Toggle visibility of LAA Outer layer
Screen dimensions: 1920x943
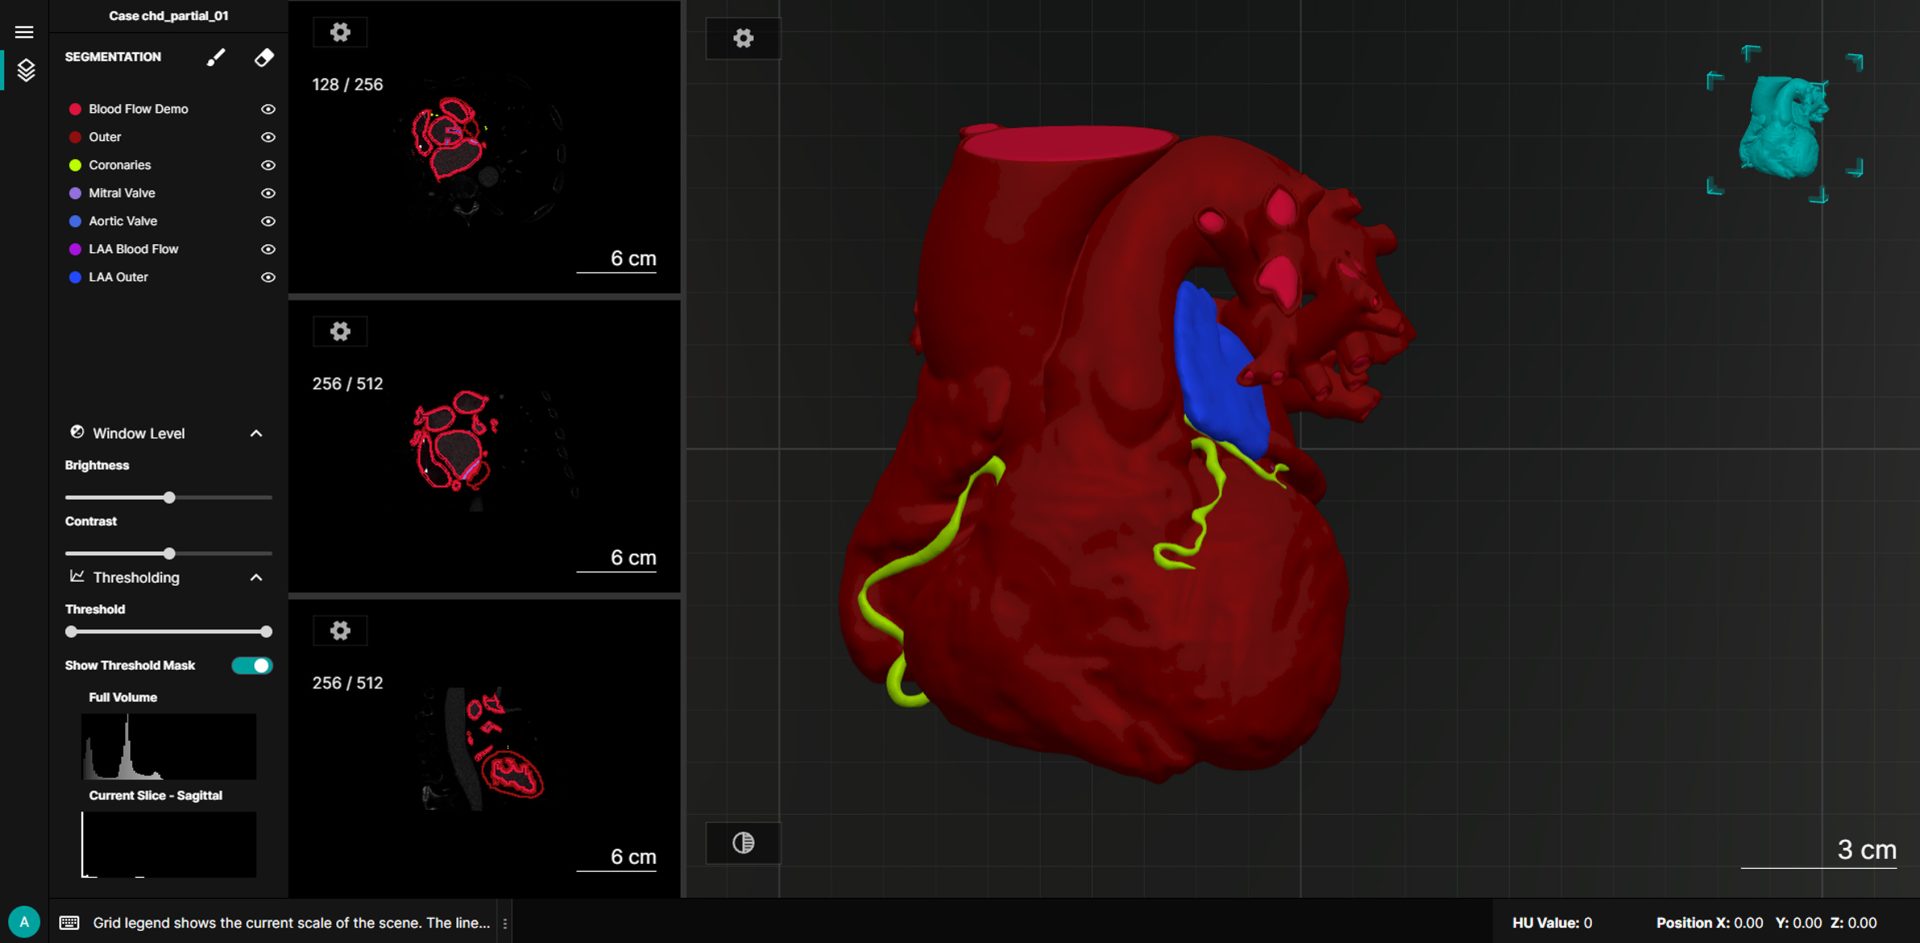(x=268, y=277)
